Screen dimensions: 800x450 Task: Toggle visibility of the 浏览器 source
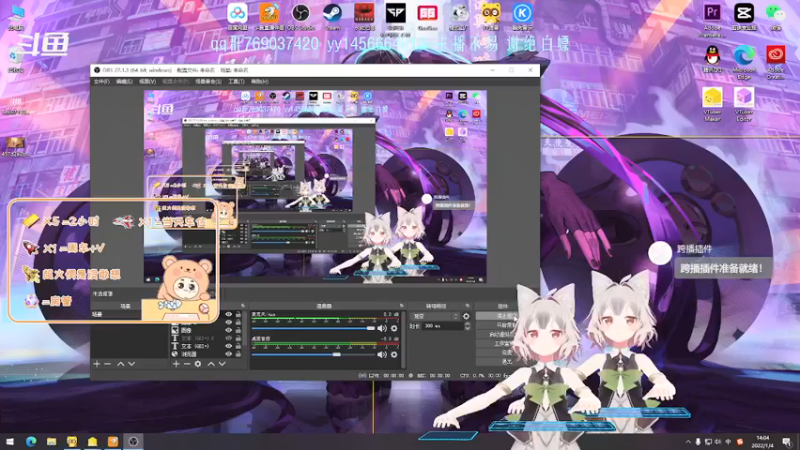click(229, 354)
